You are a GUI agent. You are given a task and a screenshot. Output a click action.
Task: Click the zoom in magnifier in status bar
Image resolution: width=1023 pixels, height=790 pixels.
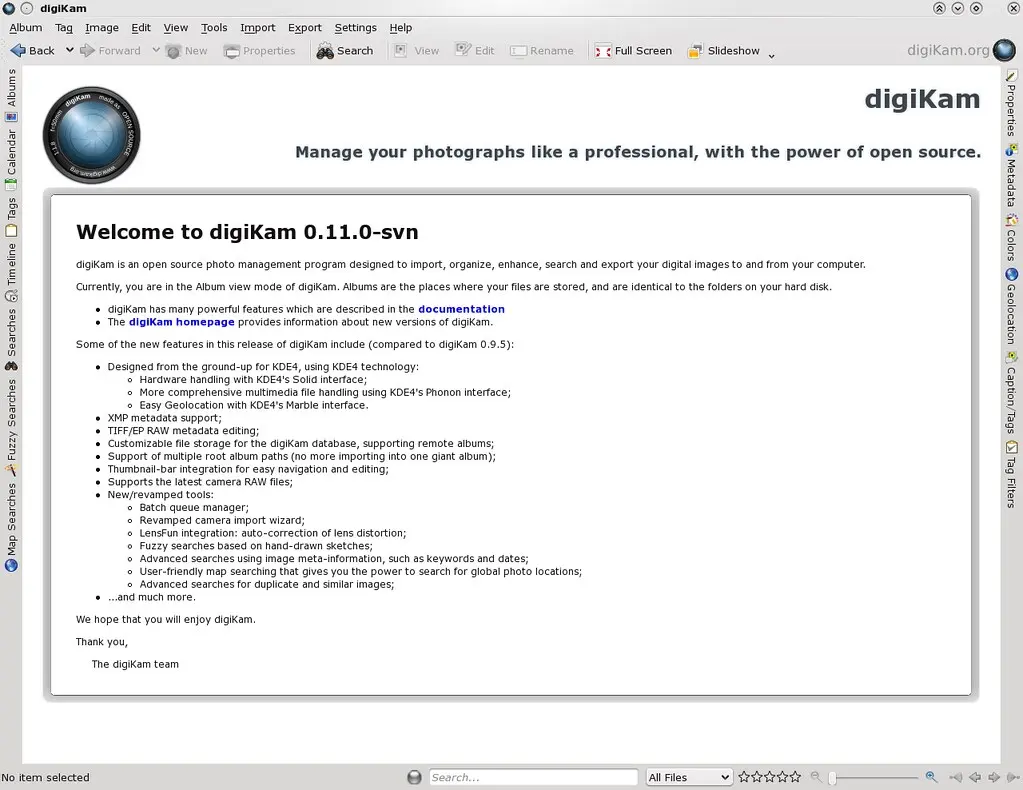tap(931, 777)
